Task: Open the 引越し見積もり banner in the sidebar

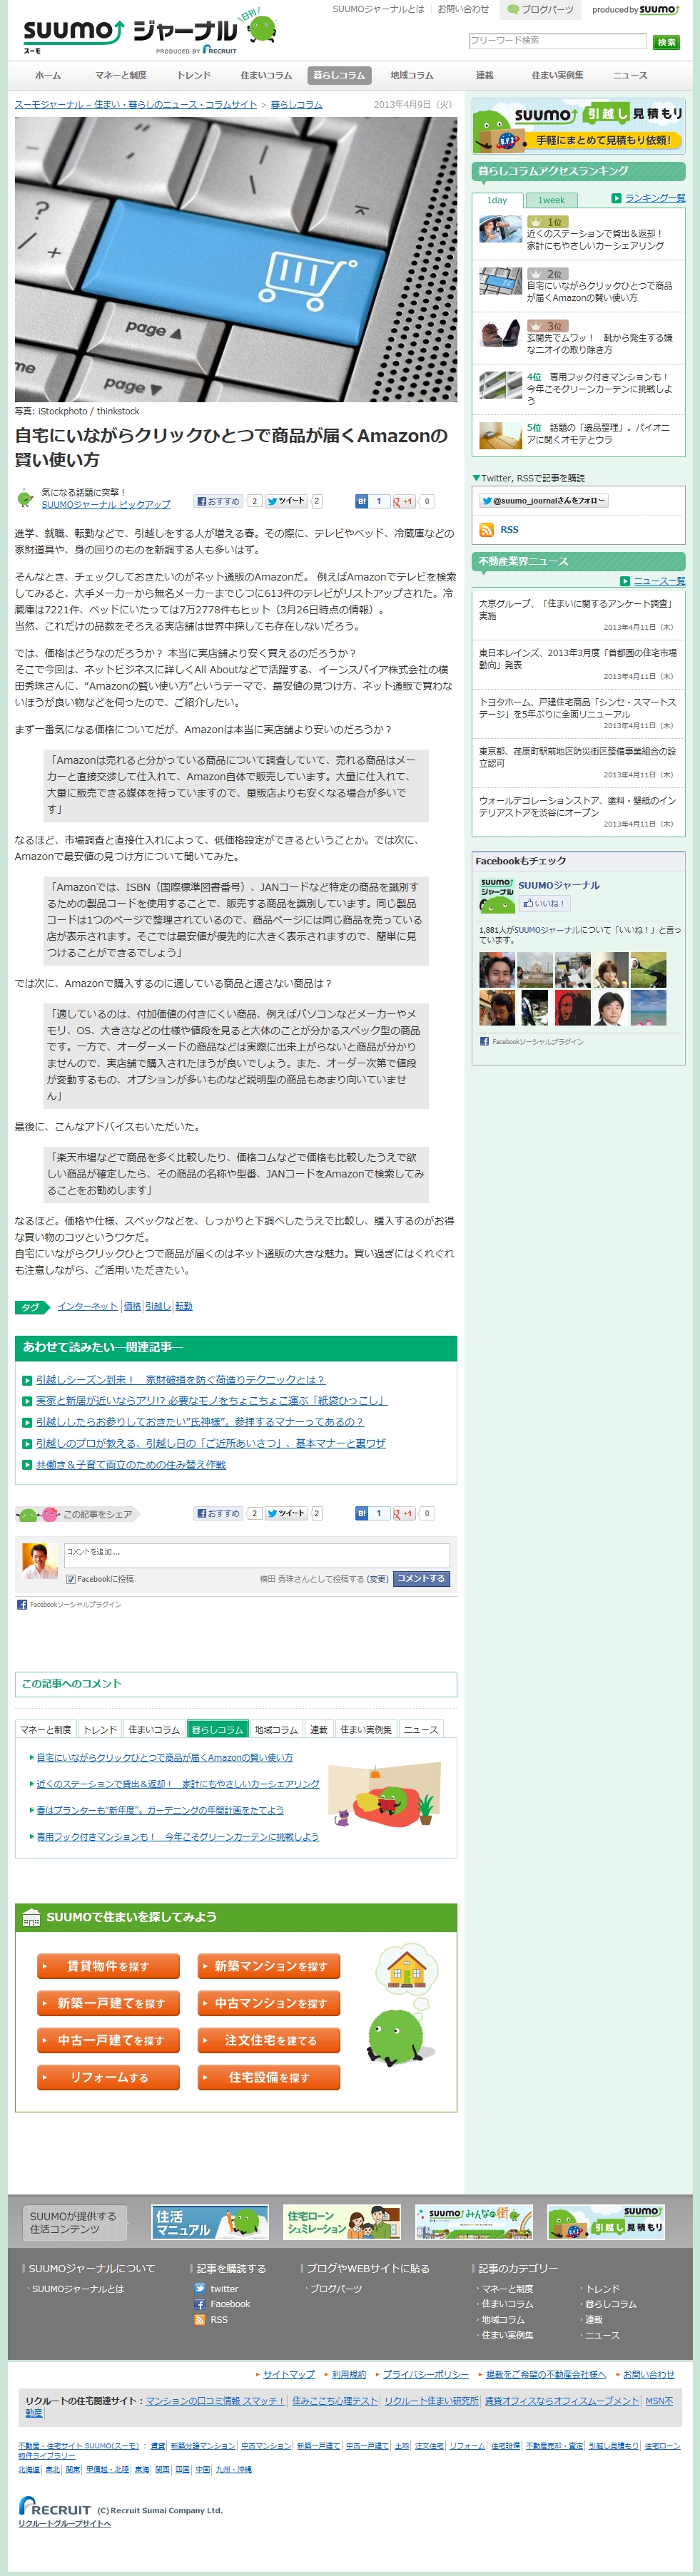Action: coord(578,126)
